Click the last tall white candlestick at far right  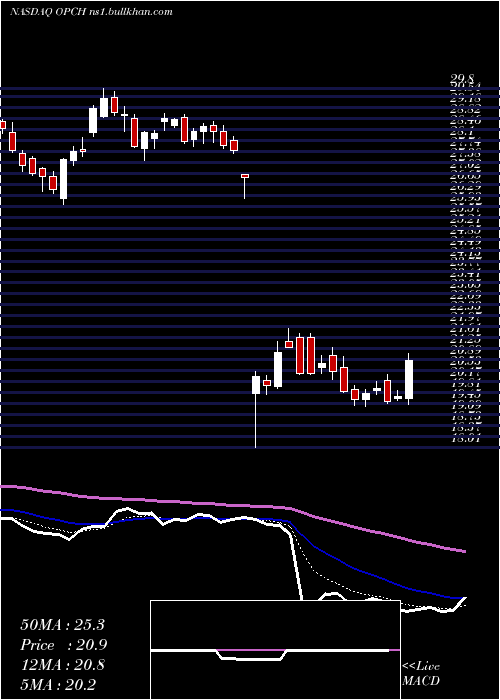[x=408, y=379]
